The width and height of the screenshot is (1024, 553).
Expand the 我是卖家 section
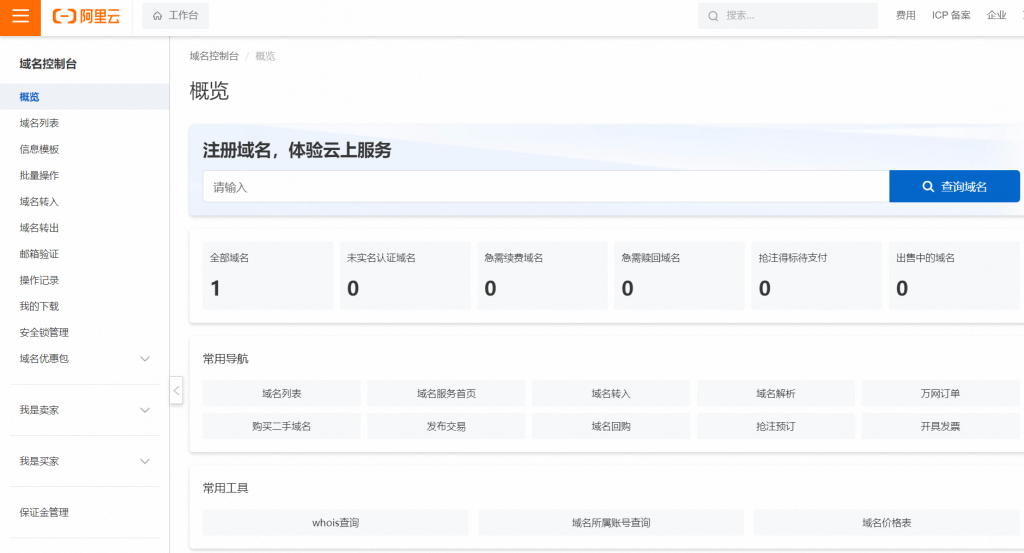click(x=145, y=410)
